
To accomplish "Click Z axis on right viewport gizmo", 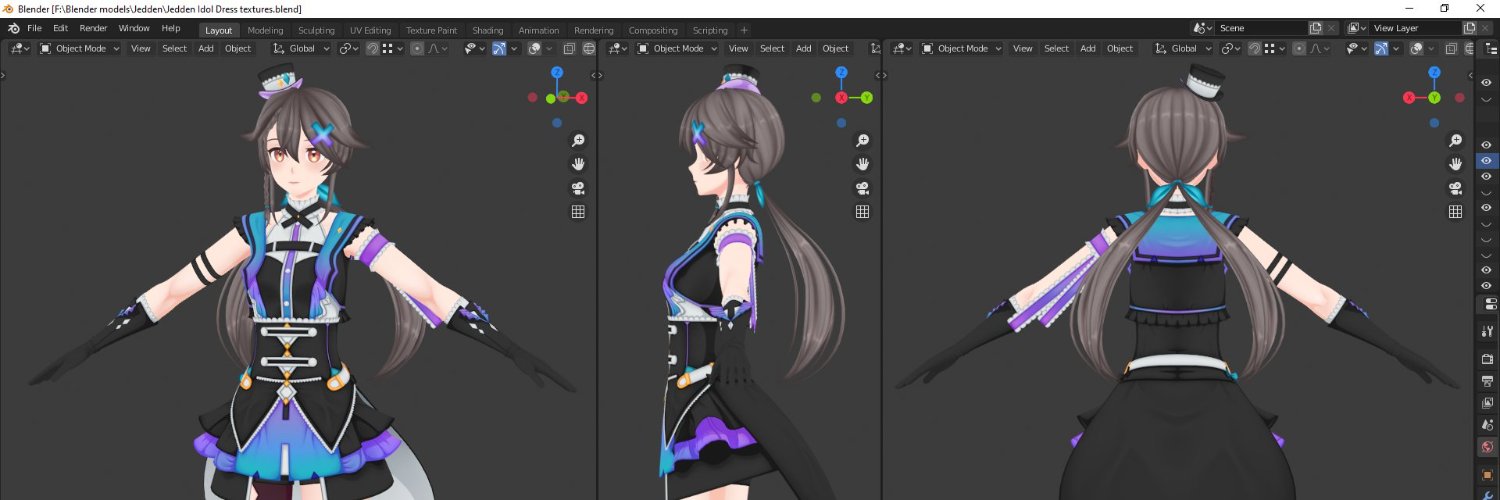I will (x=1434, y=72).
